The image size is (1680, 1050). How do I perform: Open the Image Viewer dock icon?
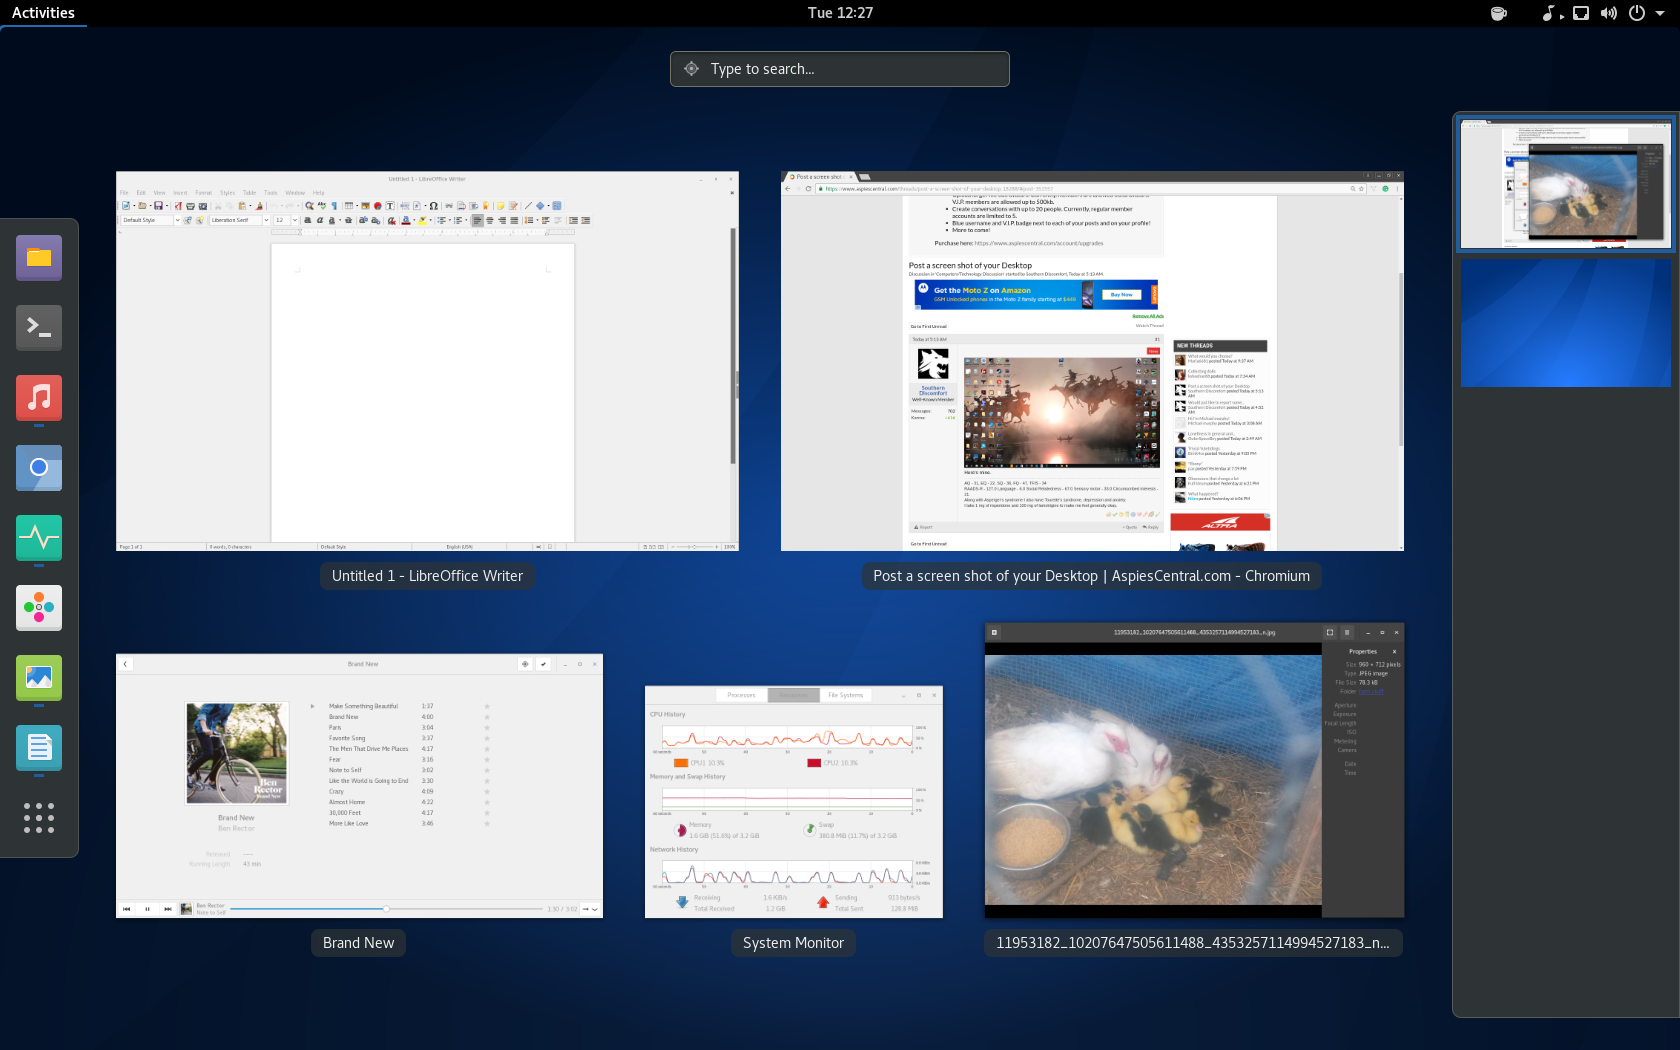tap(39, 678)
